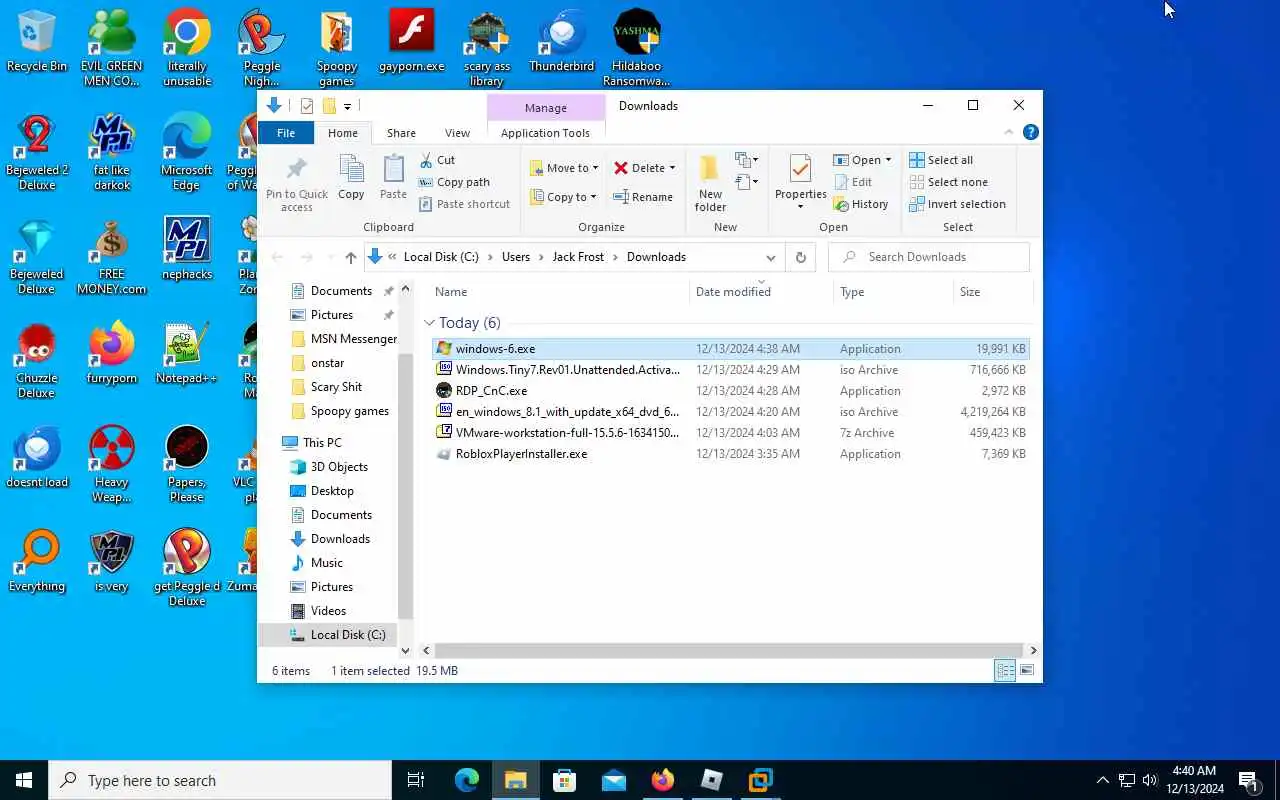Open Firefox from the taskbar

(663, 780)
